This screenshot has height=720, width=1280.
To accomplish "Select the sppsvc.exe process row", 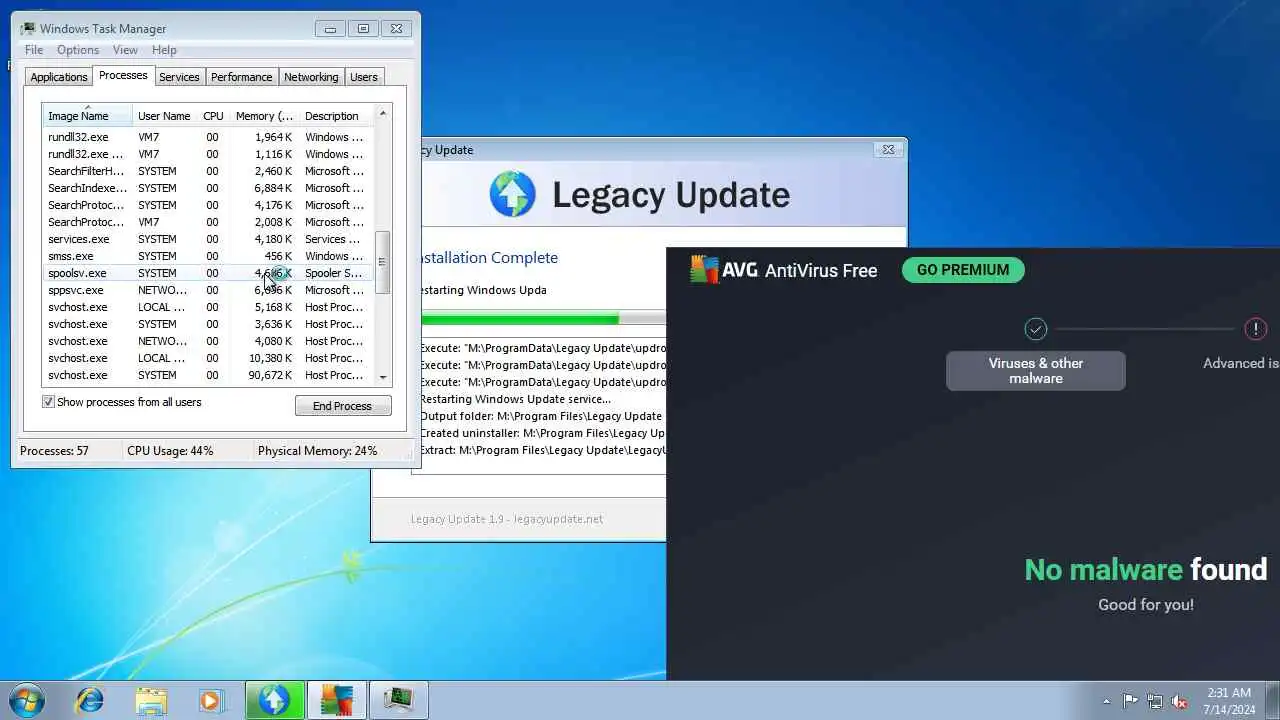I will point(207,290).
